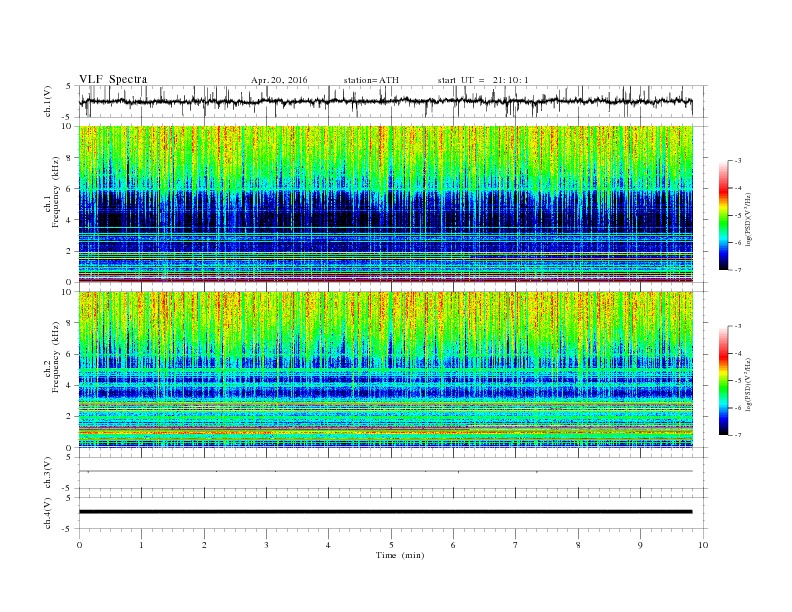Click the "7" tick on the time axis
Image resolution: width=792 pixels, height=612 pixels.
point(516,545)
